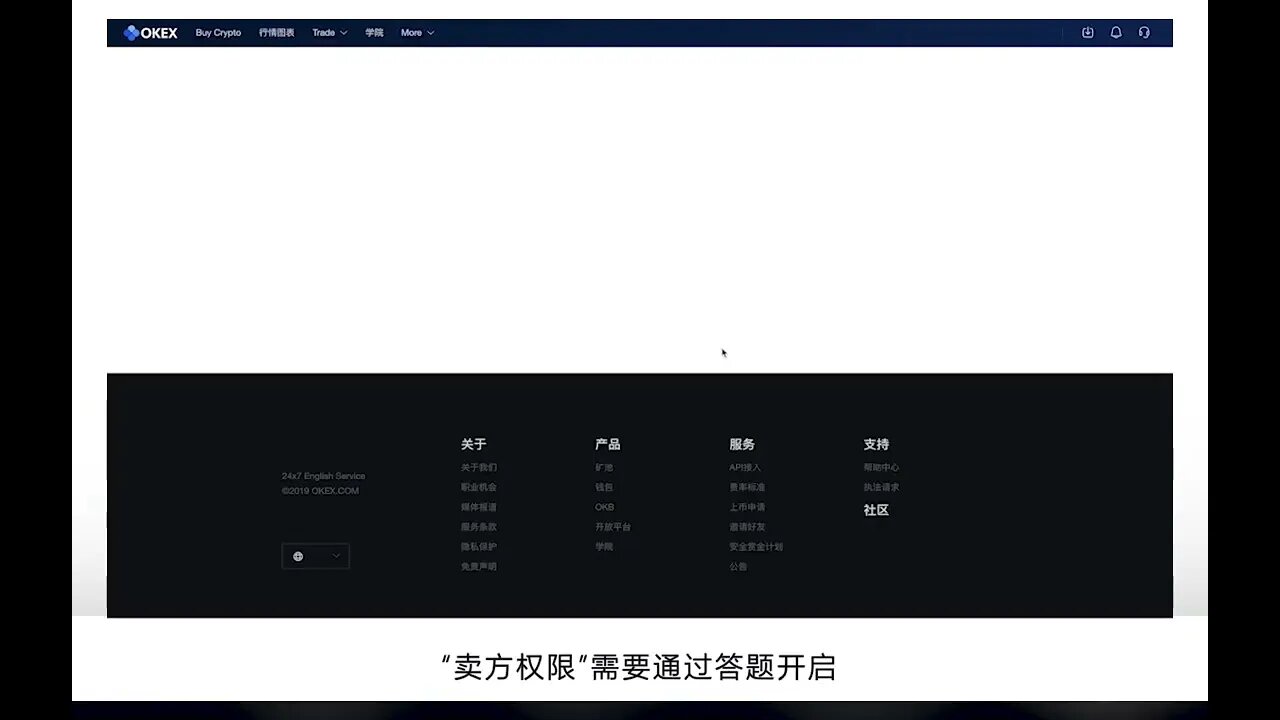Open 学院 in the top navigation

tap(374, 33)
